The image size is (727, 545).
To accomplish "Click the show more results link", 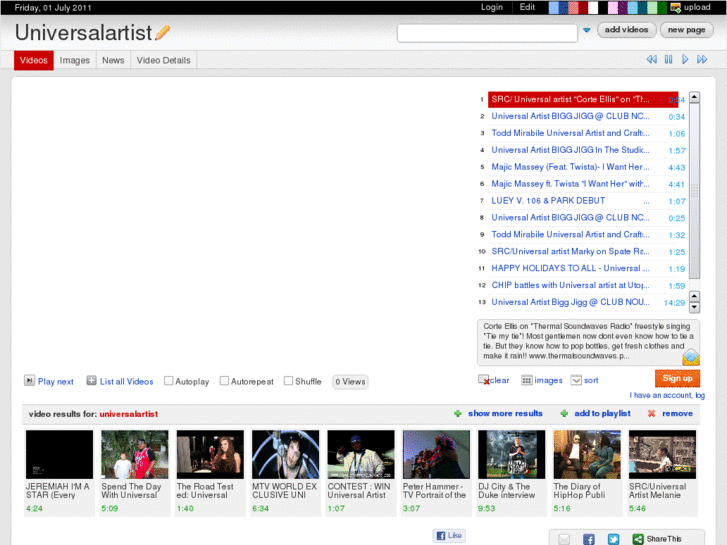I will (x=505, y=413).
